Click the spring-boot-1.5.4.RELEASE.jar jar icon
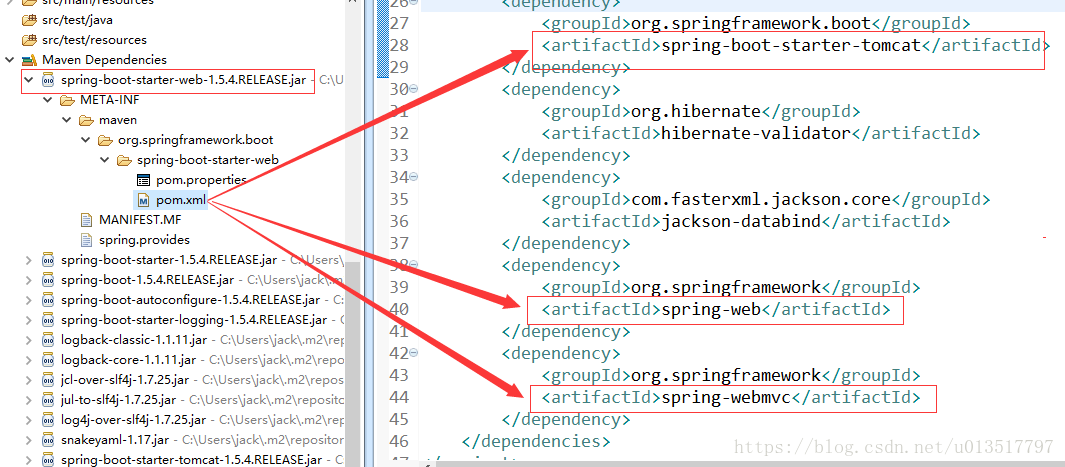Screen dimensions: 1065x467 click(48, 280)
